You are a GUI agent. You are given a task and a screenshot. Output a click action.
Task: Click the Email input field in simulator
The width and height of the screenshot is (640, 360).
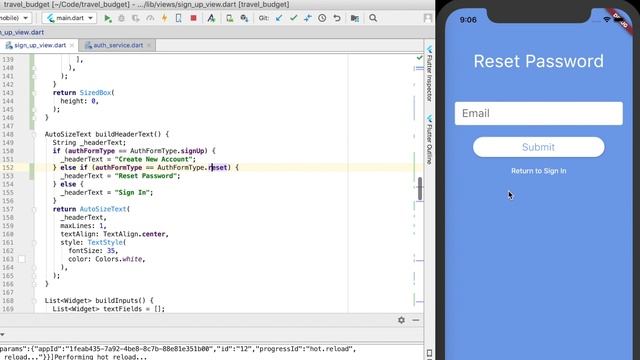[538, 113]
